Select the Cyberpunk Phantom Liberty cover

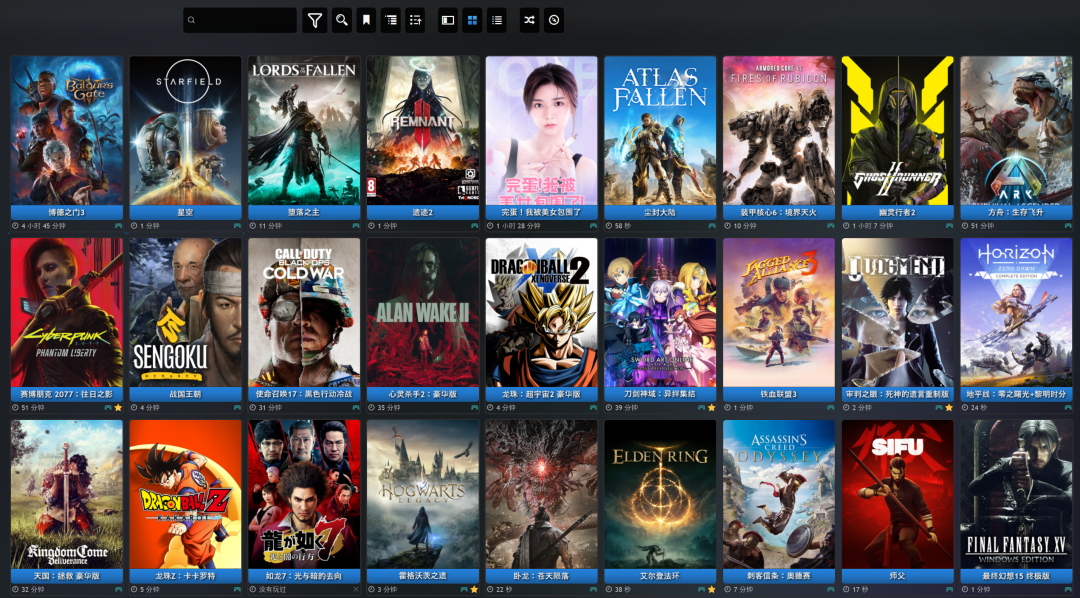point(67,313)
